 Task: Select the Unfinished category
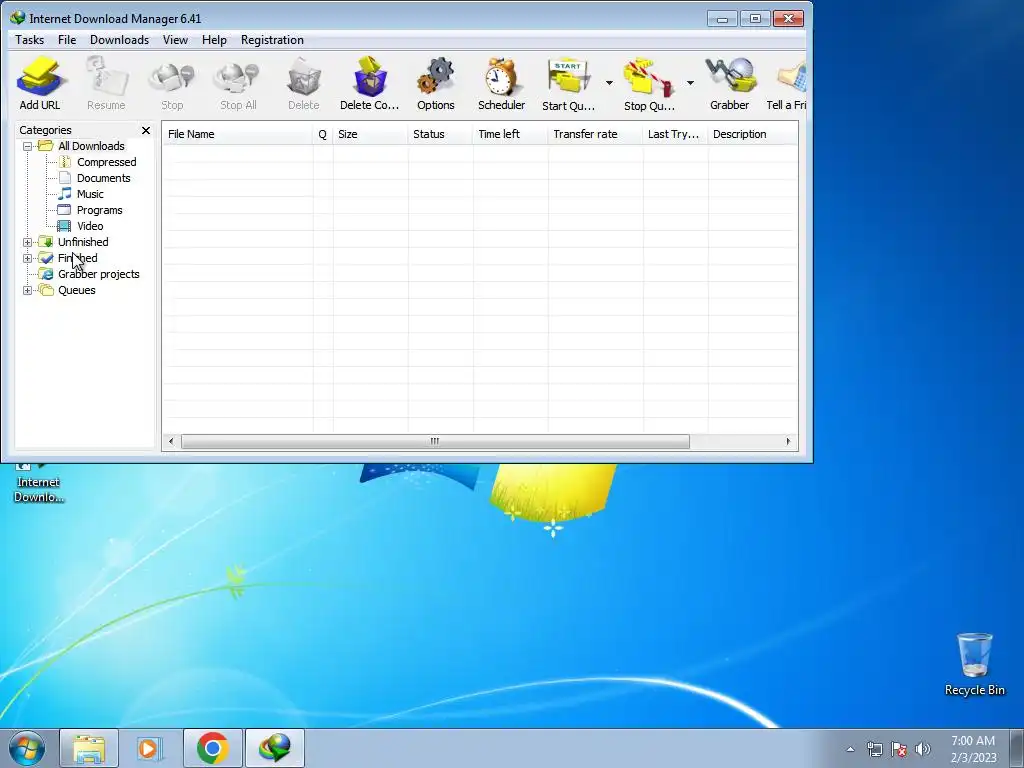tap(83, 242)
